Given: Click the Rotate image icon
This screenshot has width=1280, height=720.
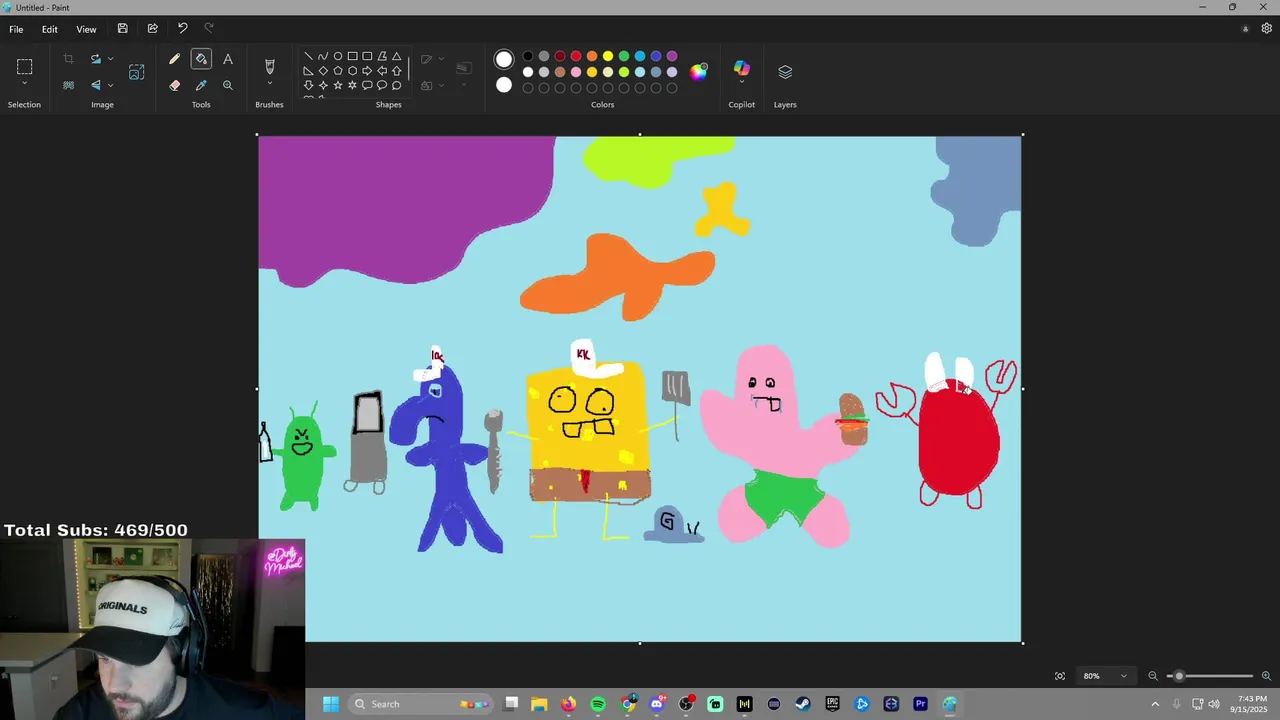Looking at the screenshot, I should tap(96, 59).
